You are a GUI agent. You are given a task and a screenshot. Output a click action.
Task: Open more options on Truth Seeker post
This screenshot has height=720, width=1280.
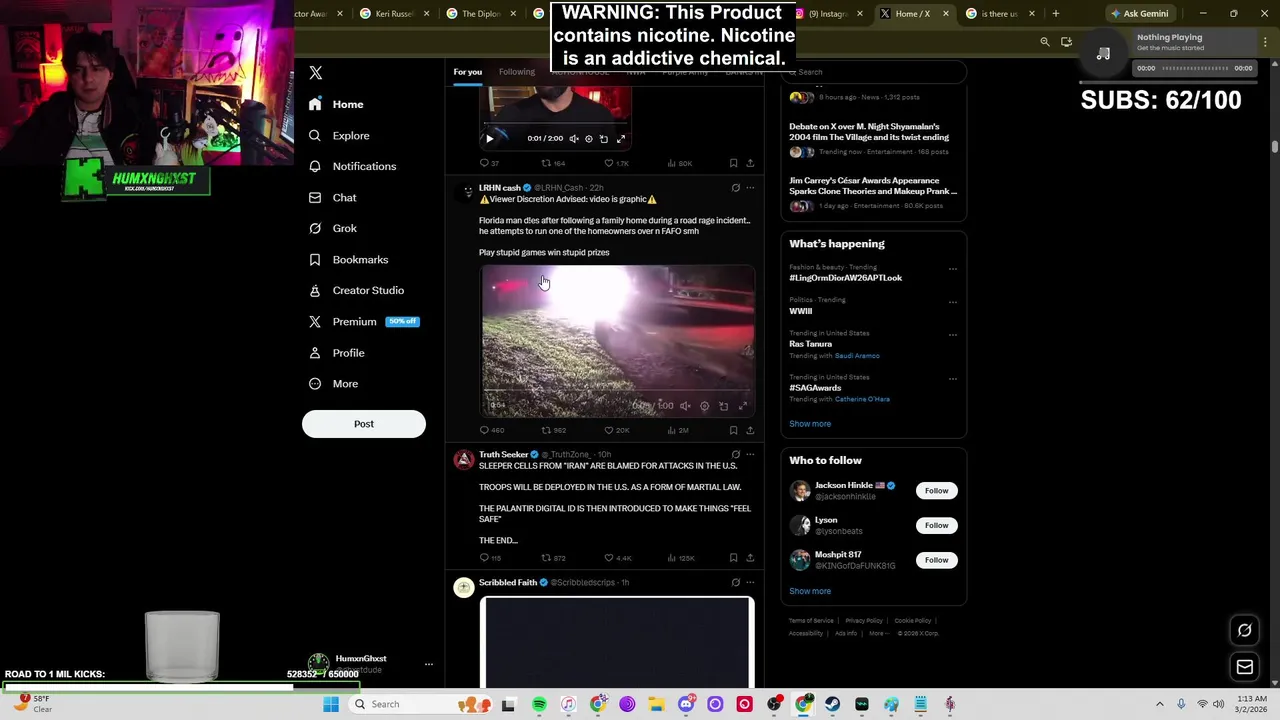[750, 455]
